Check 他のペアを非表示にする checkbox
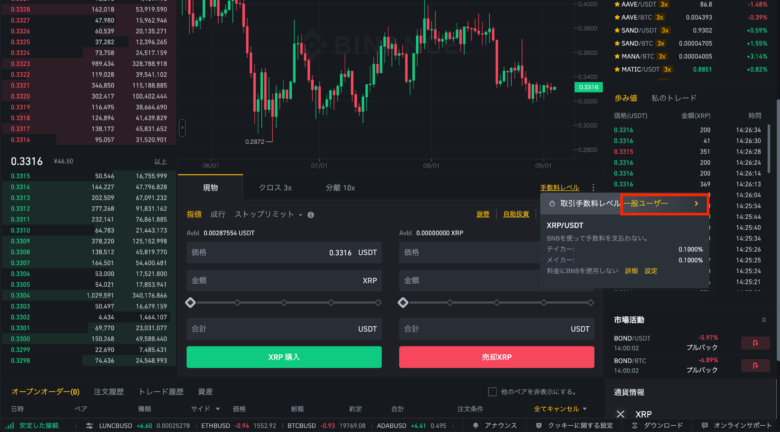This screenshot has width=780, height=432. tap(492, 392)
